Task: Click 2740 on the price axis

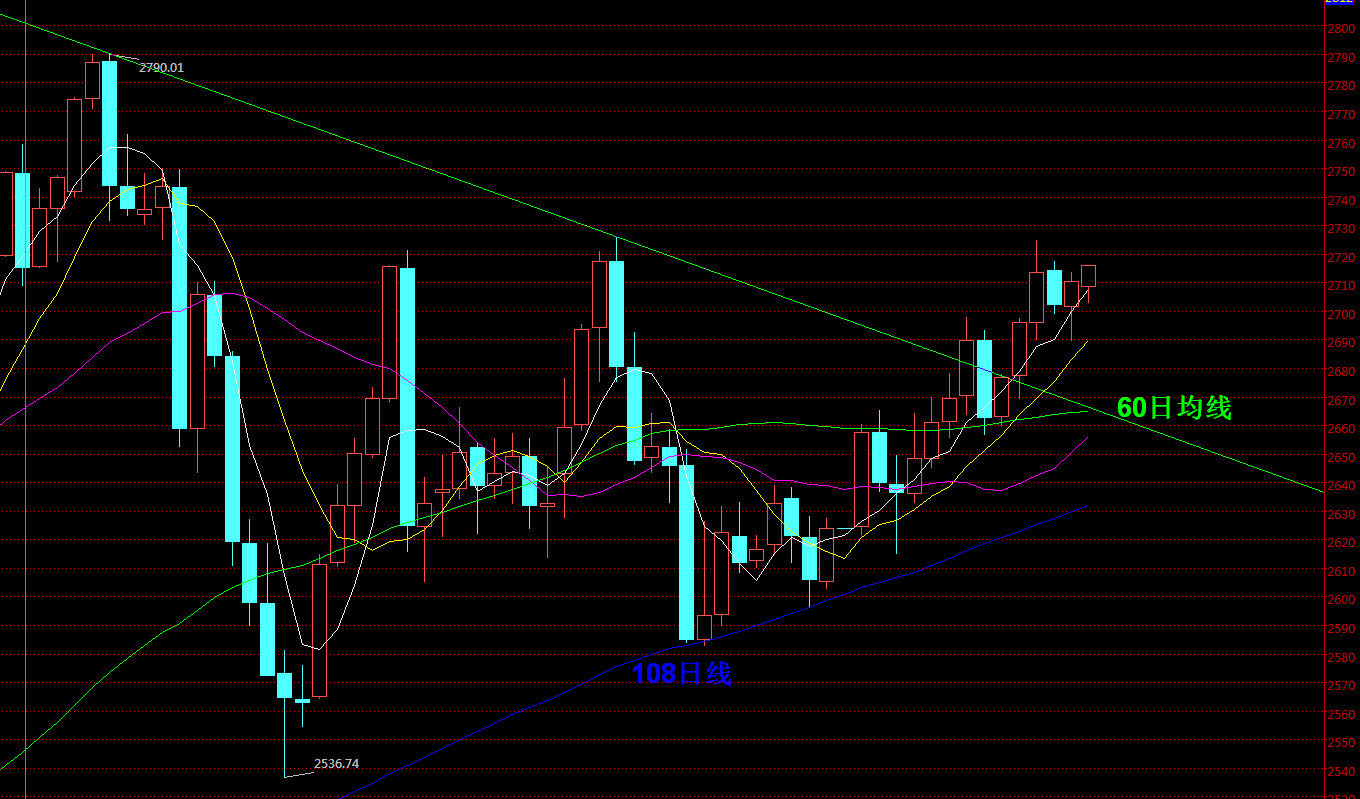Action: click(1341, 200)
